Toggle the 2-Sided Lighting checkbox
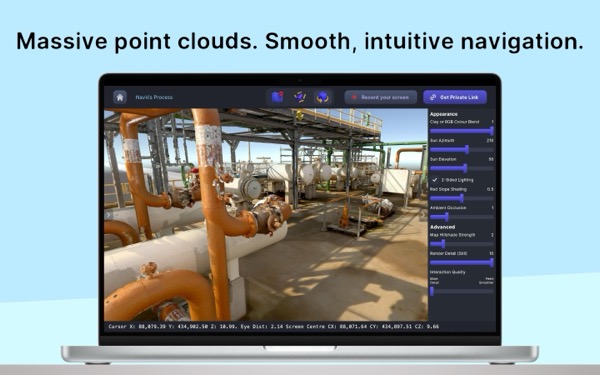 click(x=435, y=179)
